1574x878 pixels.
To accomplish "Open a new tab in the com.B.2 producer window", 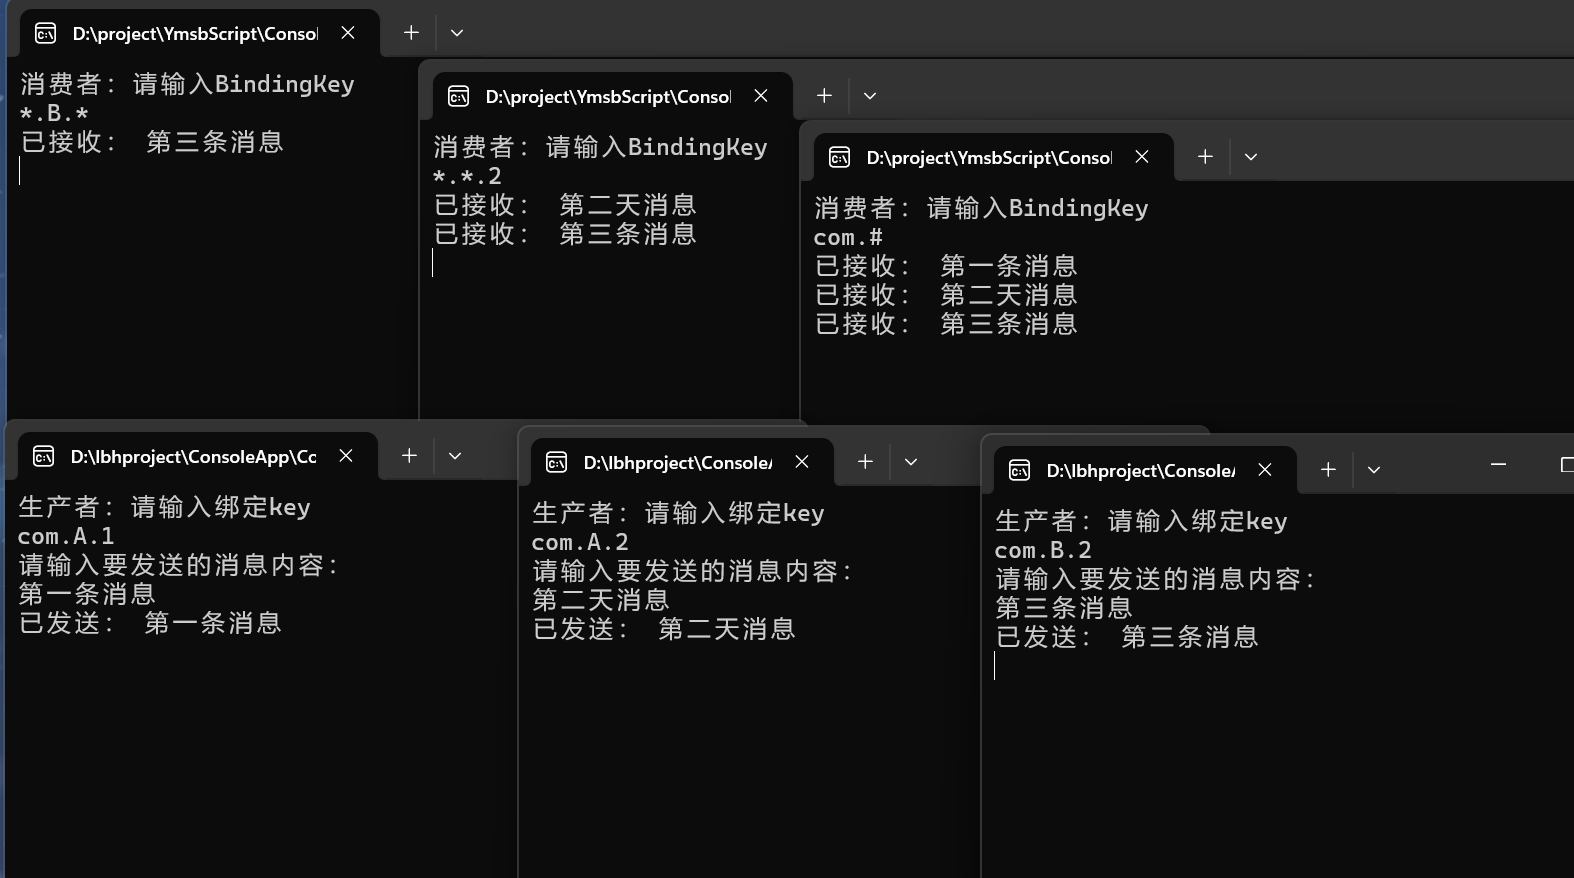I will 1328,470.
